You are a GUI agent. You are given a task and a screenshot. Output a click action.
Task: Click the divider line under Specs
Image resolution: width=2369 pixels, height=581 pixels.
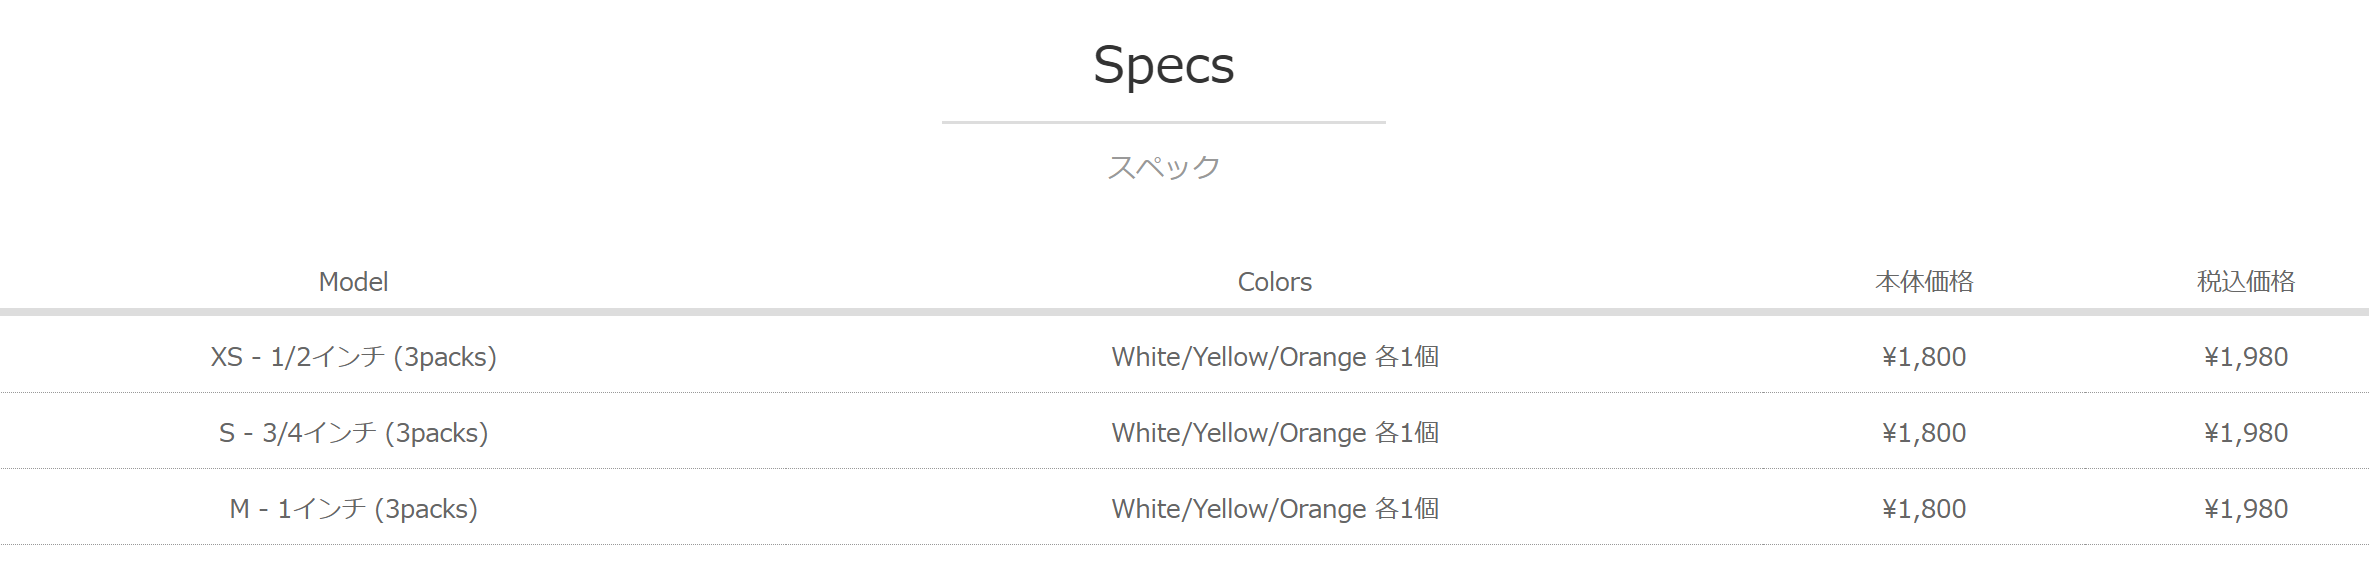[1163, 122]
